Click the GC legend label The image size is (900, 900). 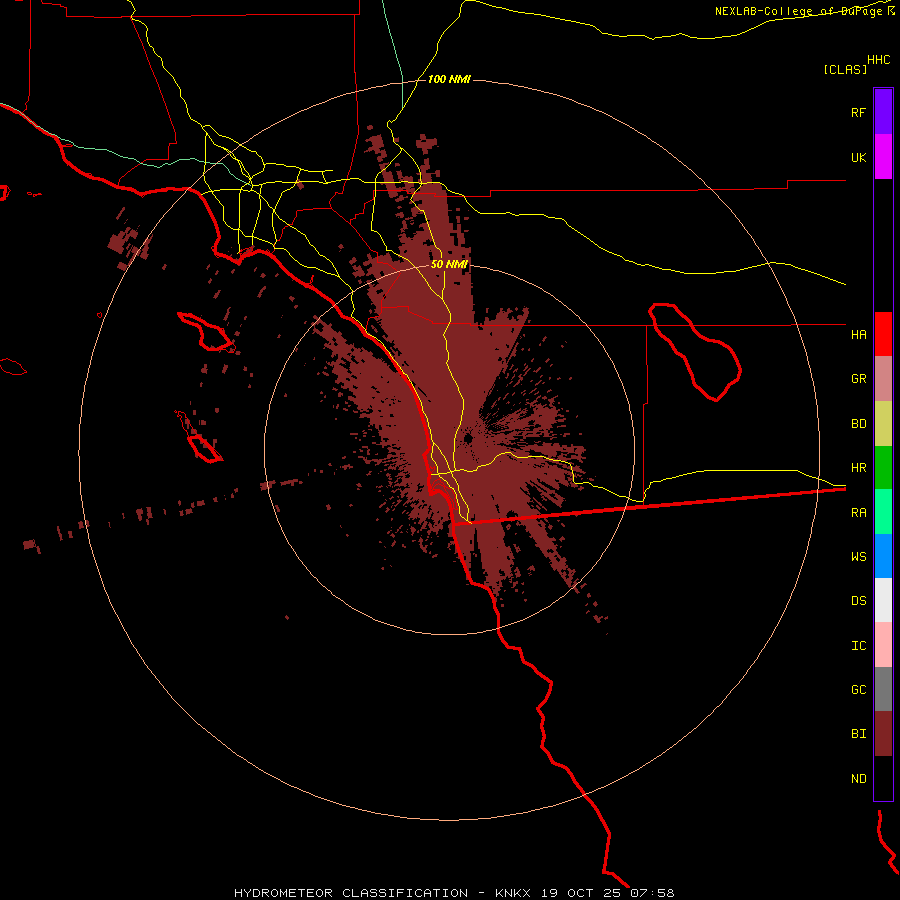point(859,690)
